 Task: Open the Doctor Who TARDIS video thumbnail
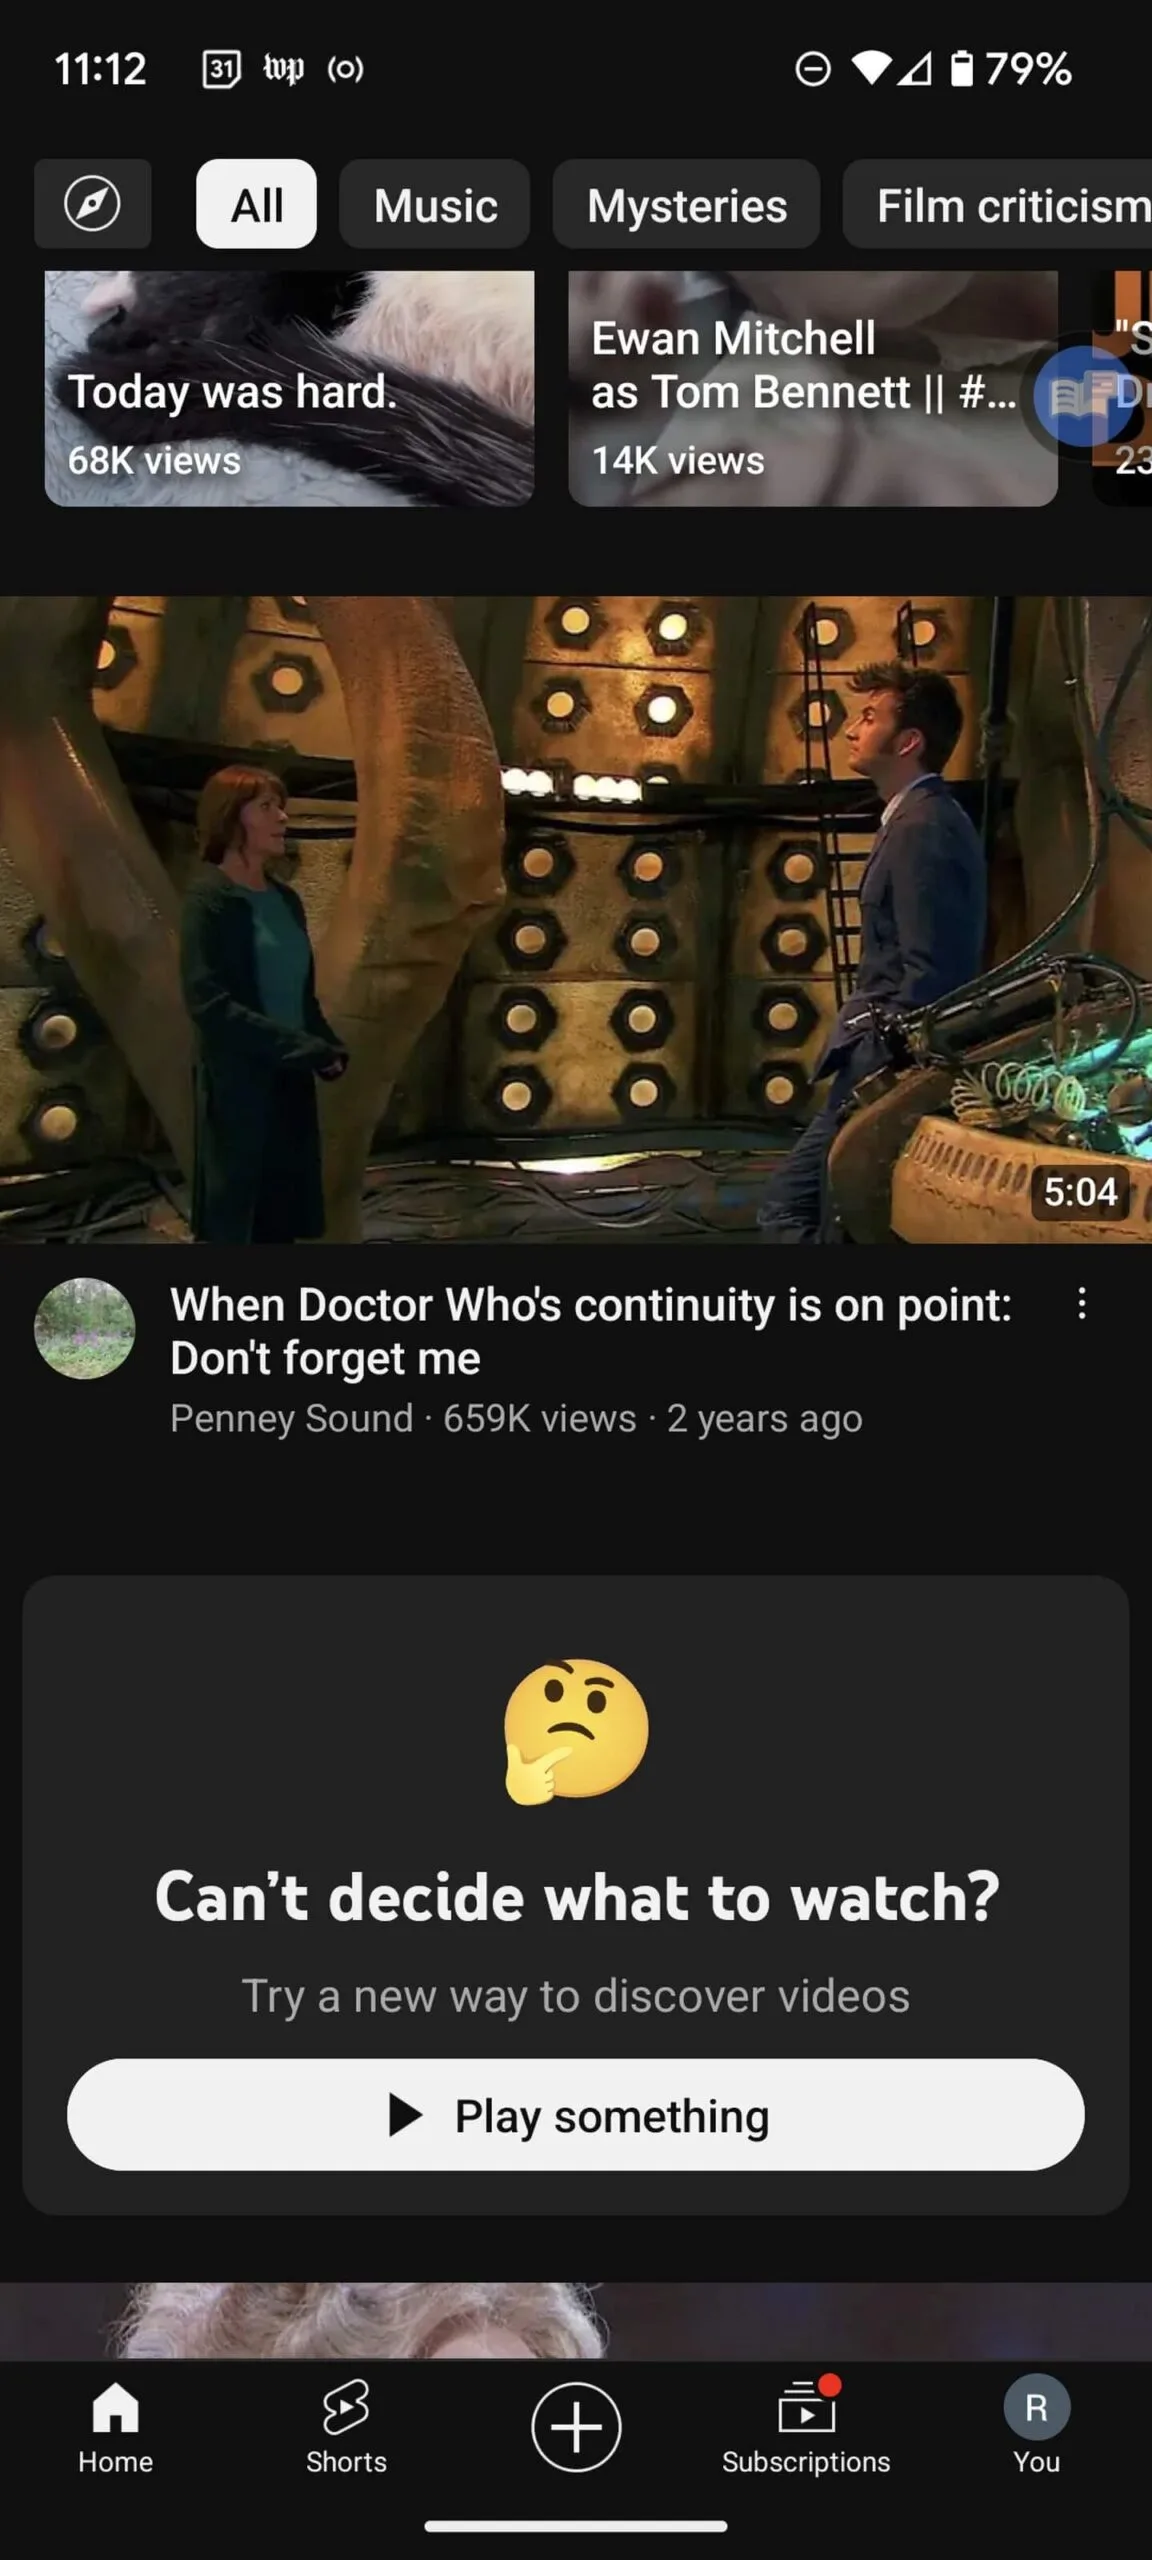point(576,920)
